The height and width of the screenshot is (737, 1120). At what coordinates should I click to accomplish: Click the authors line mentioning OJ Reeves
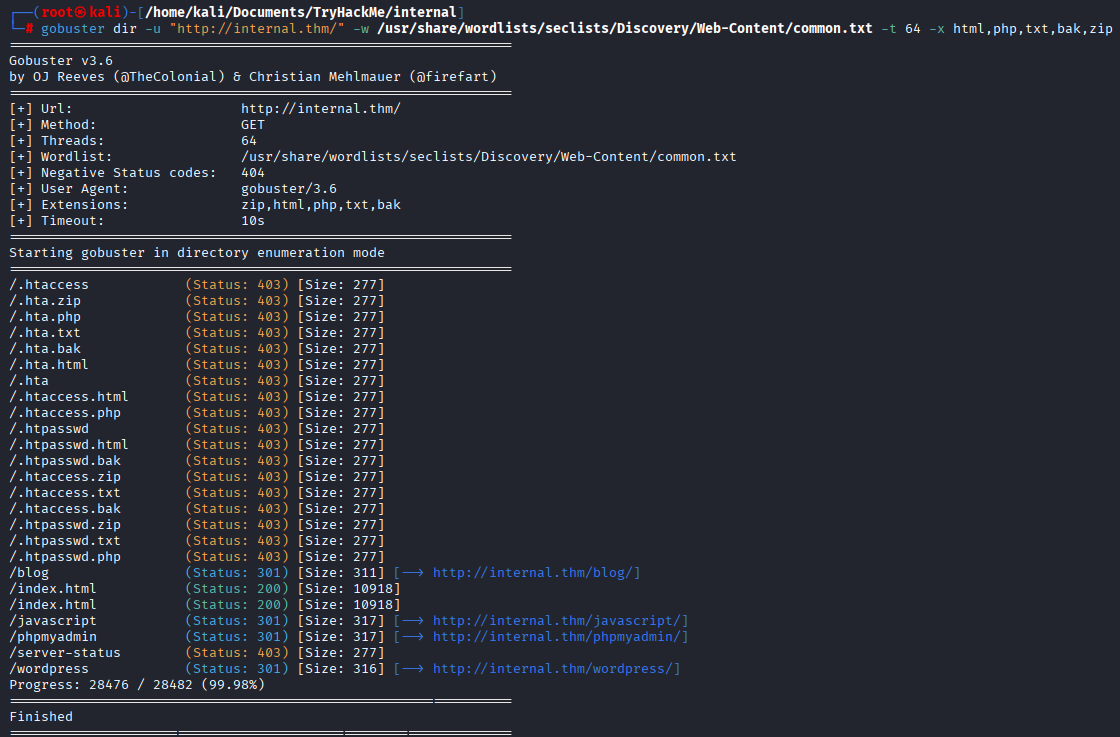[x=253, y=76]
